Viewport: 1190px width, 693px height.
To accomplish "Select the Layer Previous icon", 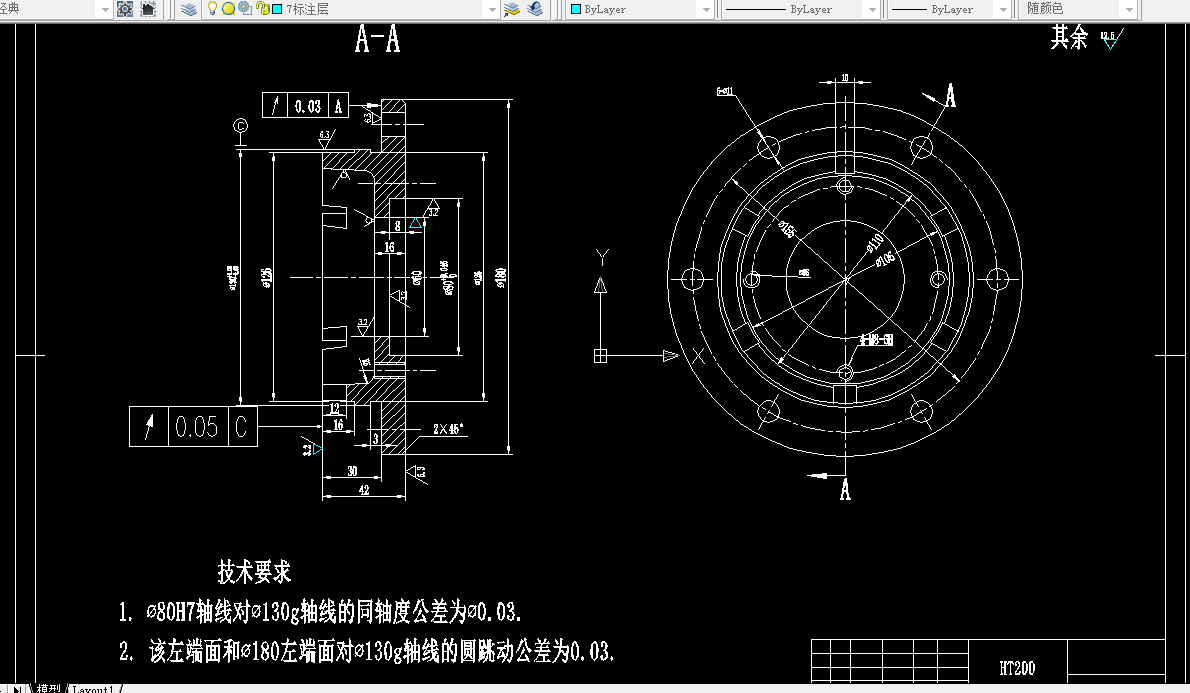I will click(534, 8).
